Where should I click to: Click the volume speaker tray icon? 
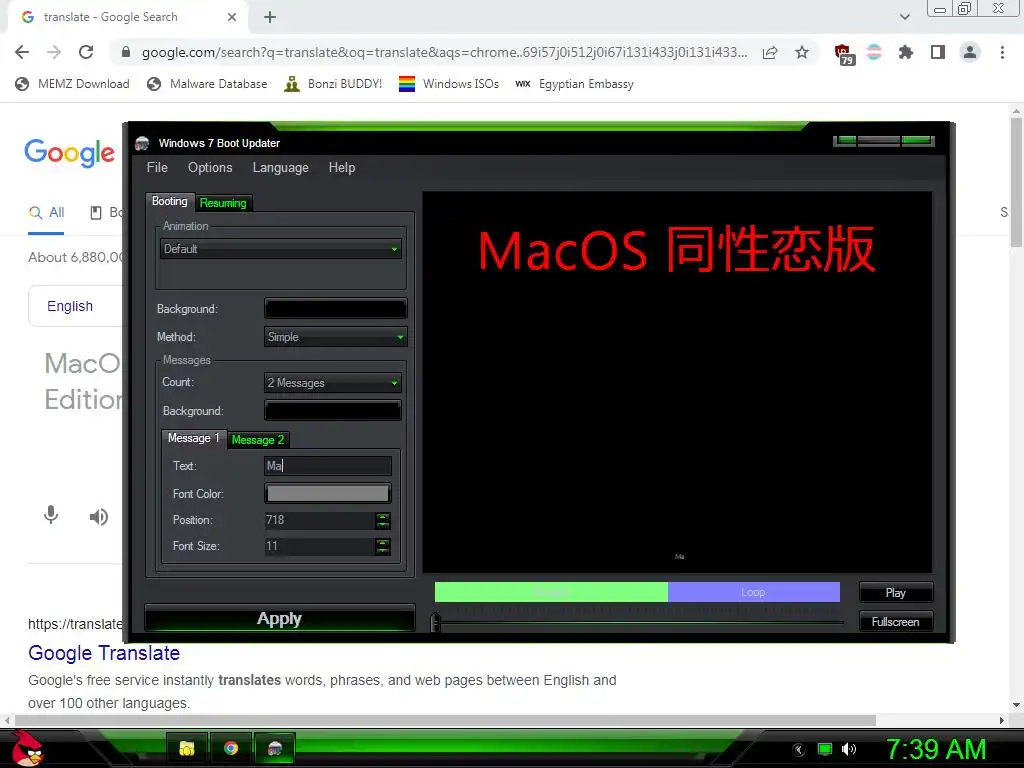tap(849, 749)
